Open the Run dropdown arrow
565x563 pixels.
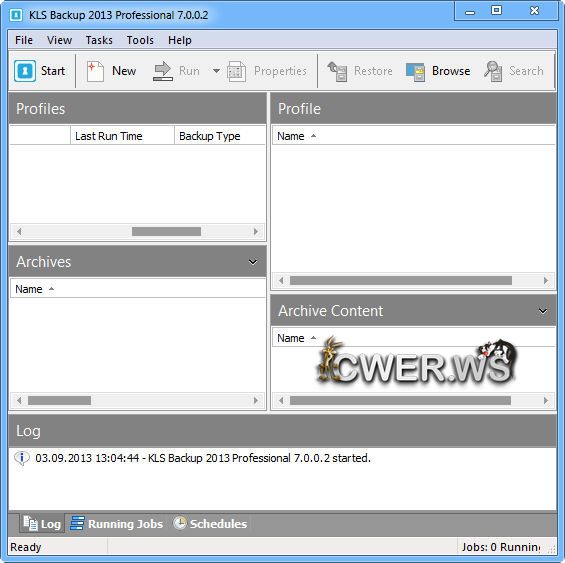(216, 71)
